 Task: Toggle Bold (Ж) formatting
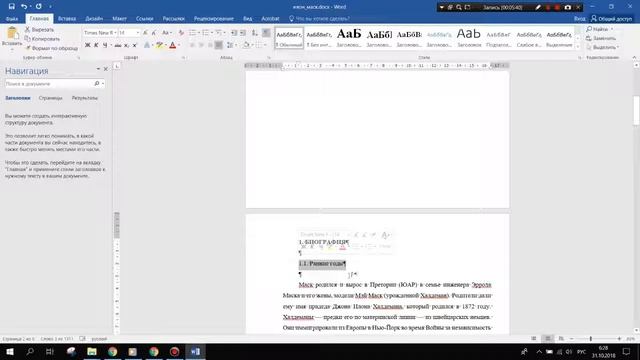tap(87, 45)
